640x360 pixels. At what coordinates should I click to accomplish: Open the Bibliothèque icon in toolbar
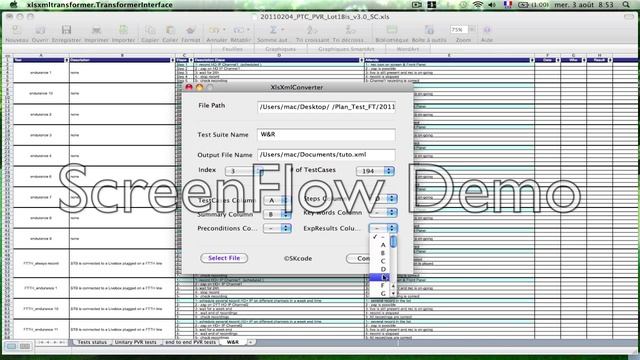point(391,30)
